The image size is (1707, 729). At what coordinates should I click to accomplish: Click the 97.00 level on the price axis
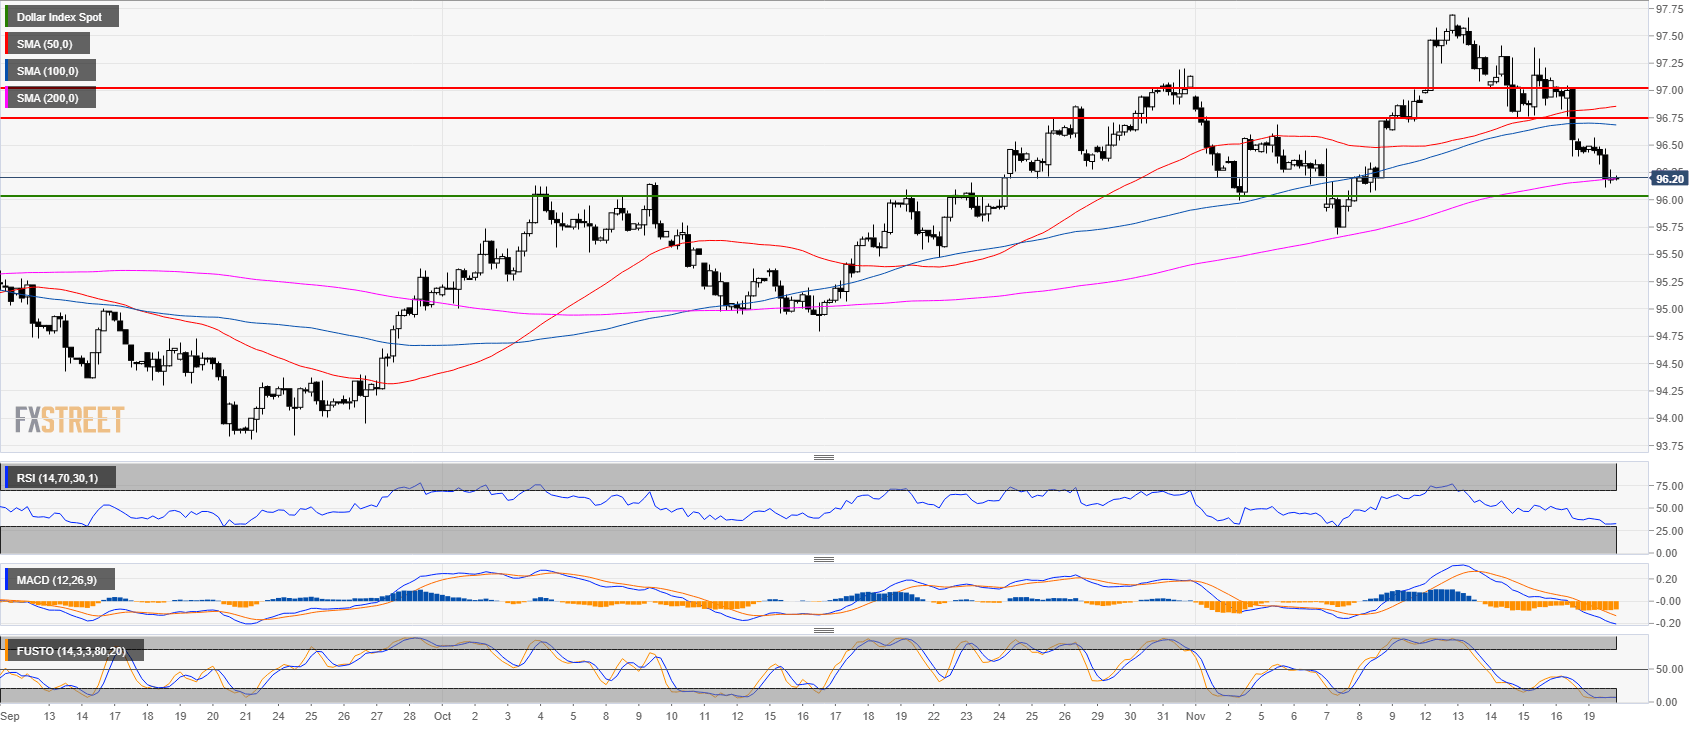[x=1669, y=90]
